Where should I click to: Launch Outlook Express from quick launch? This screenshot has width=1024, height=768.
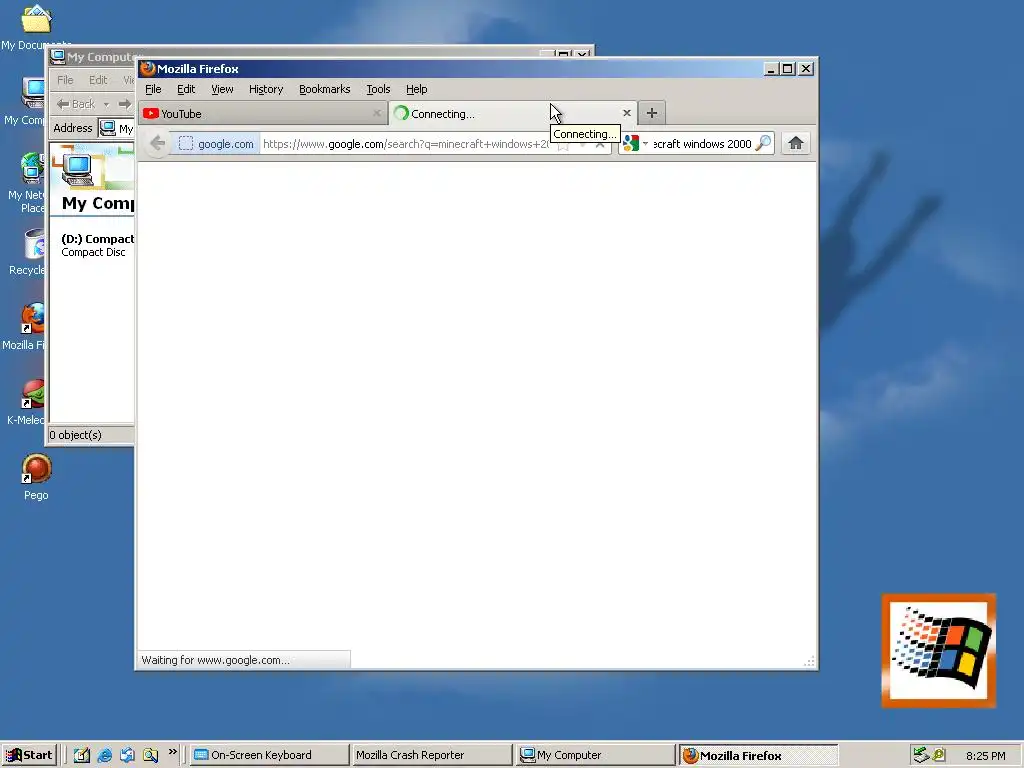tap(127, 755)
